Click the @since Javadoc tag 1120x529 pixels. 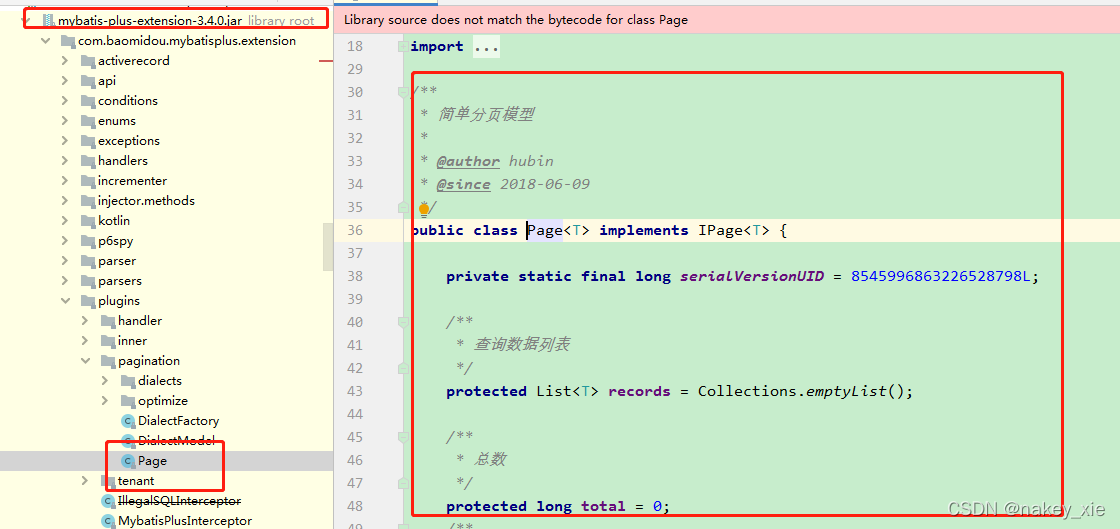(464, 184)
